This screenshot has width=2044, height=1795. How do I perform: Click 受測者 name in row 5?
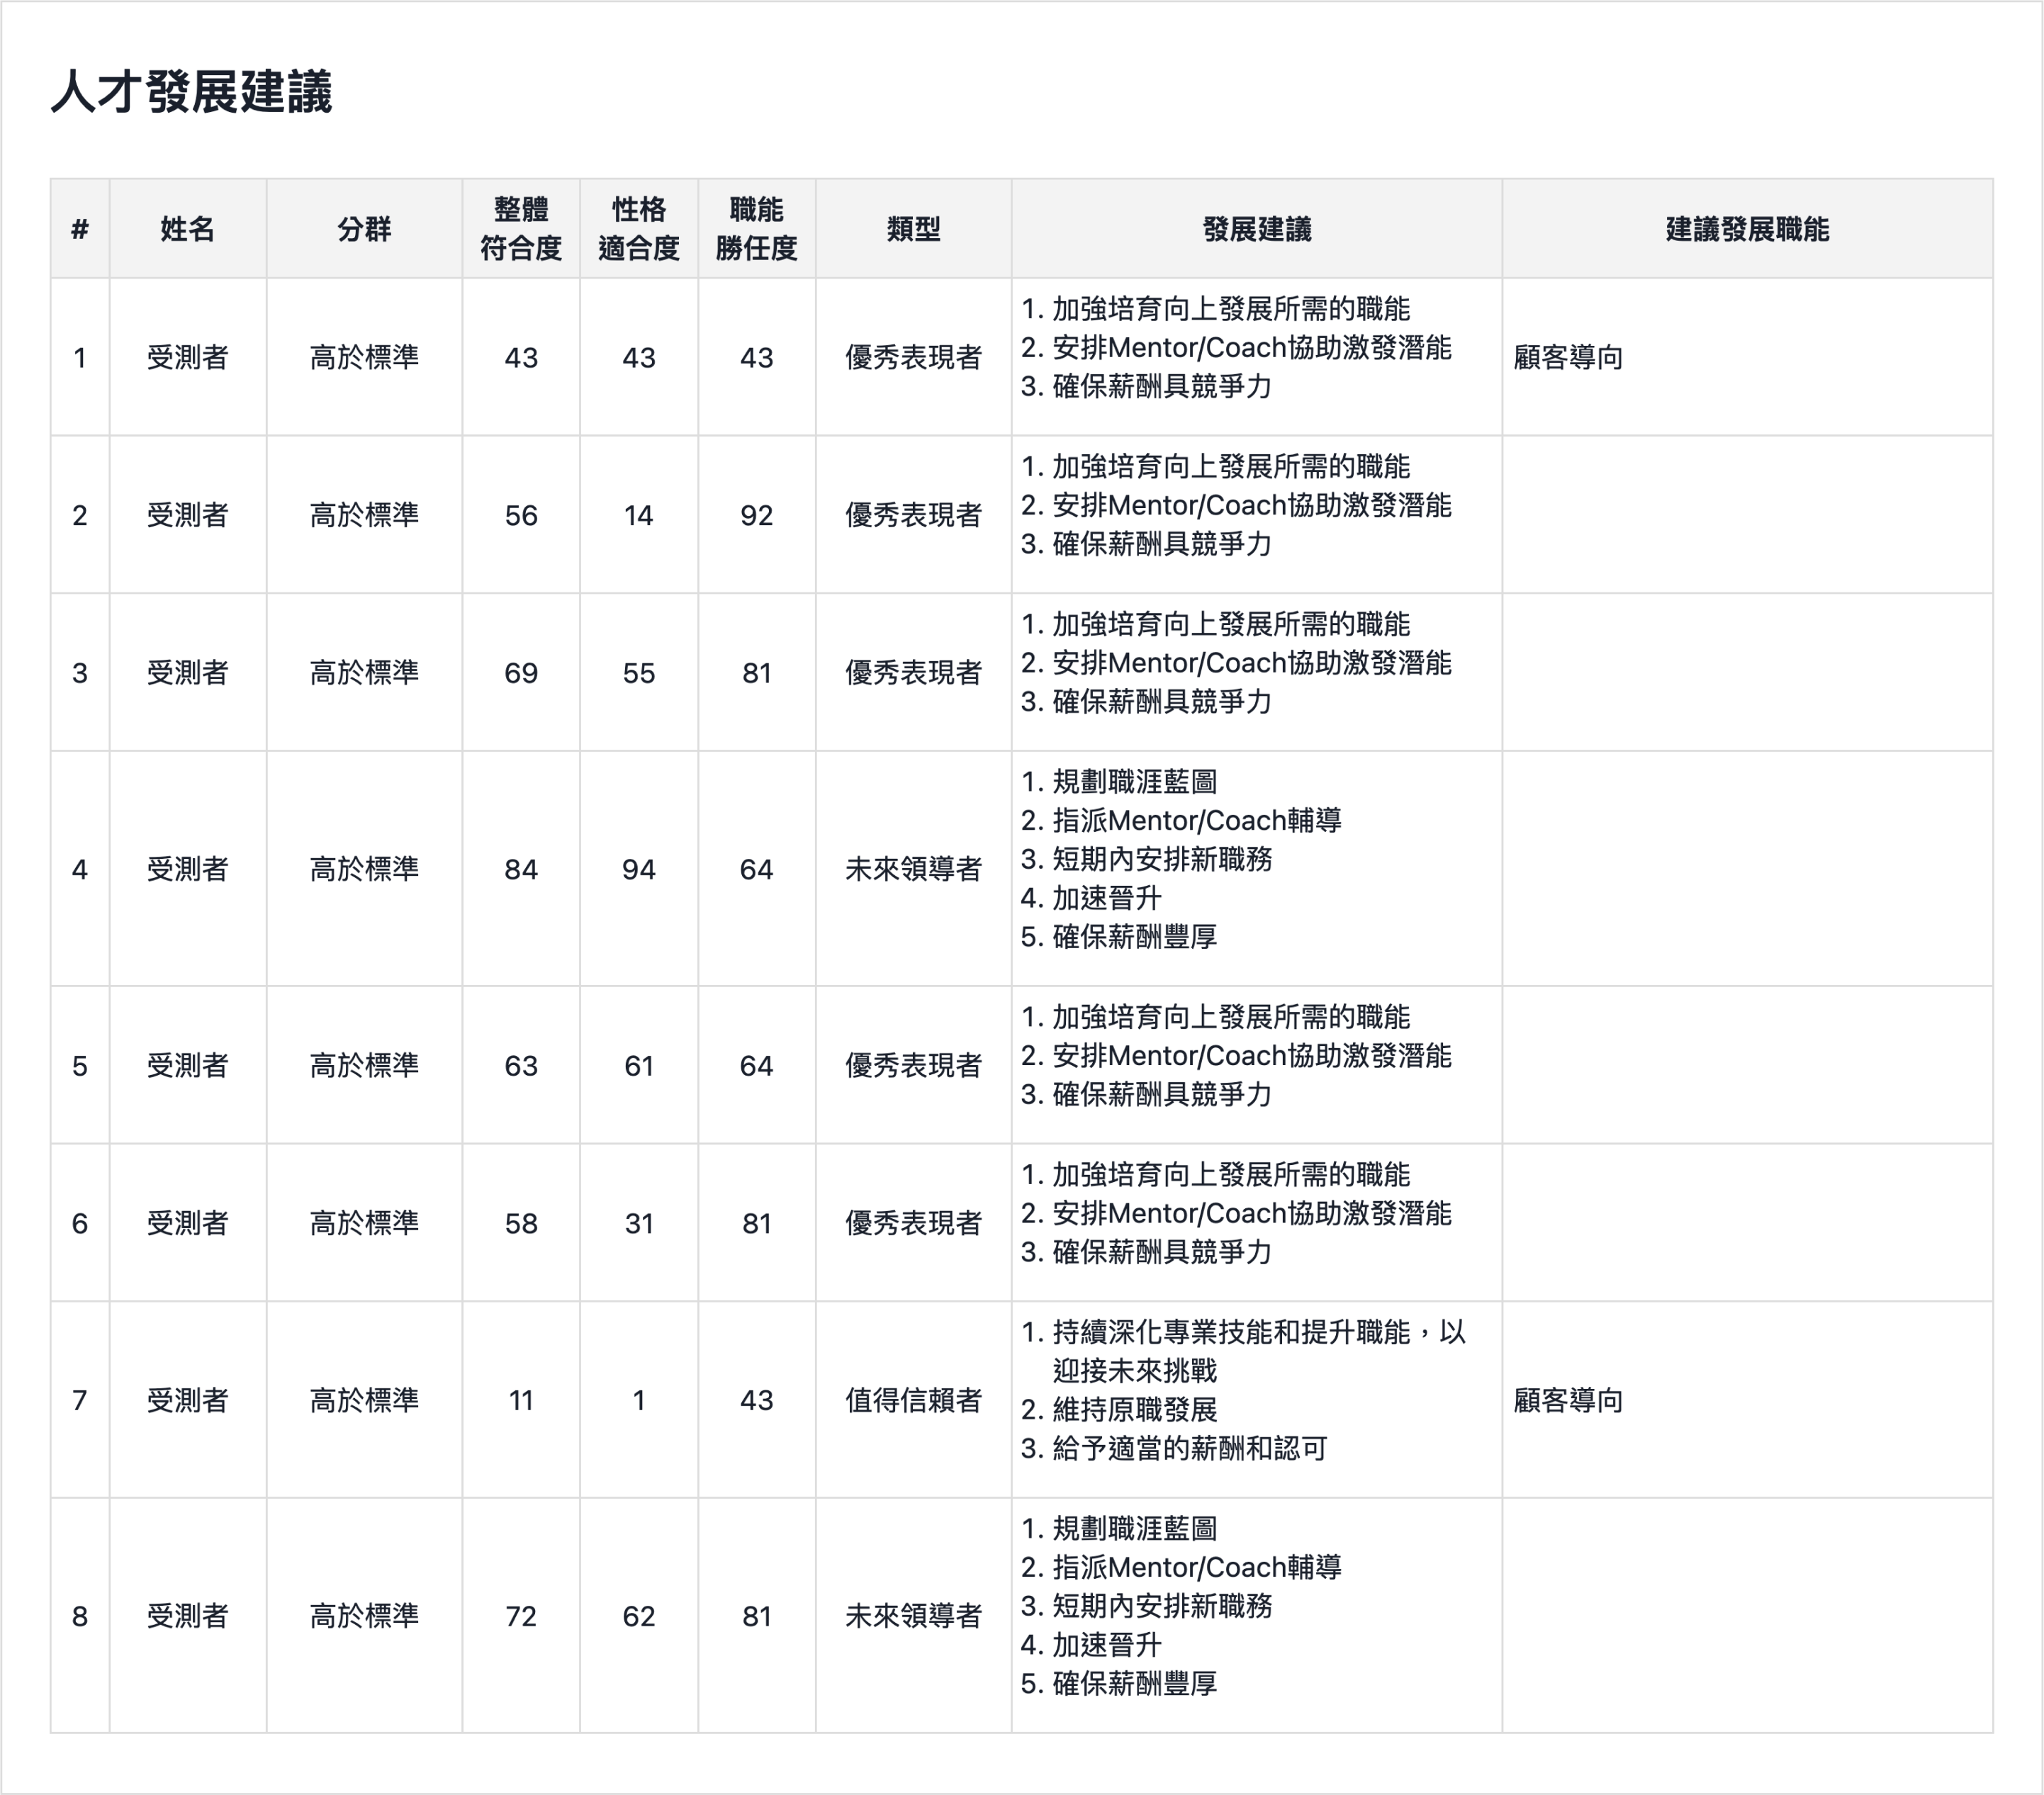coord(188,1066)
